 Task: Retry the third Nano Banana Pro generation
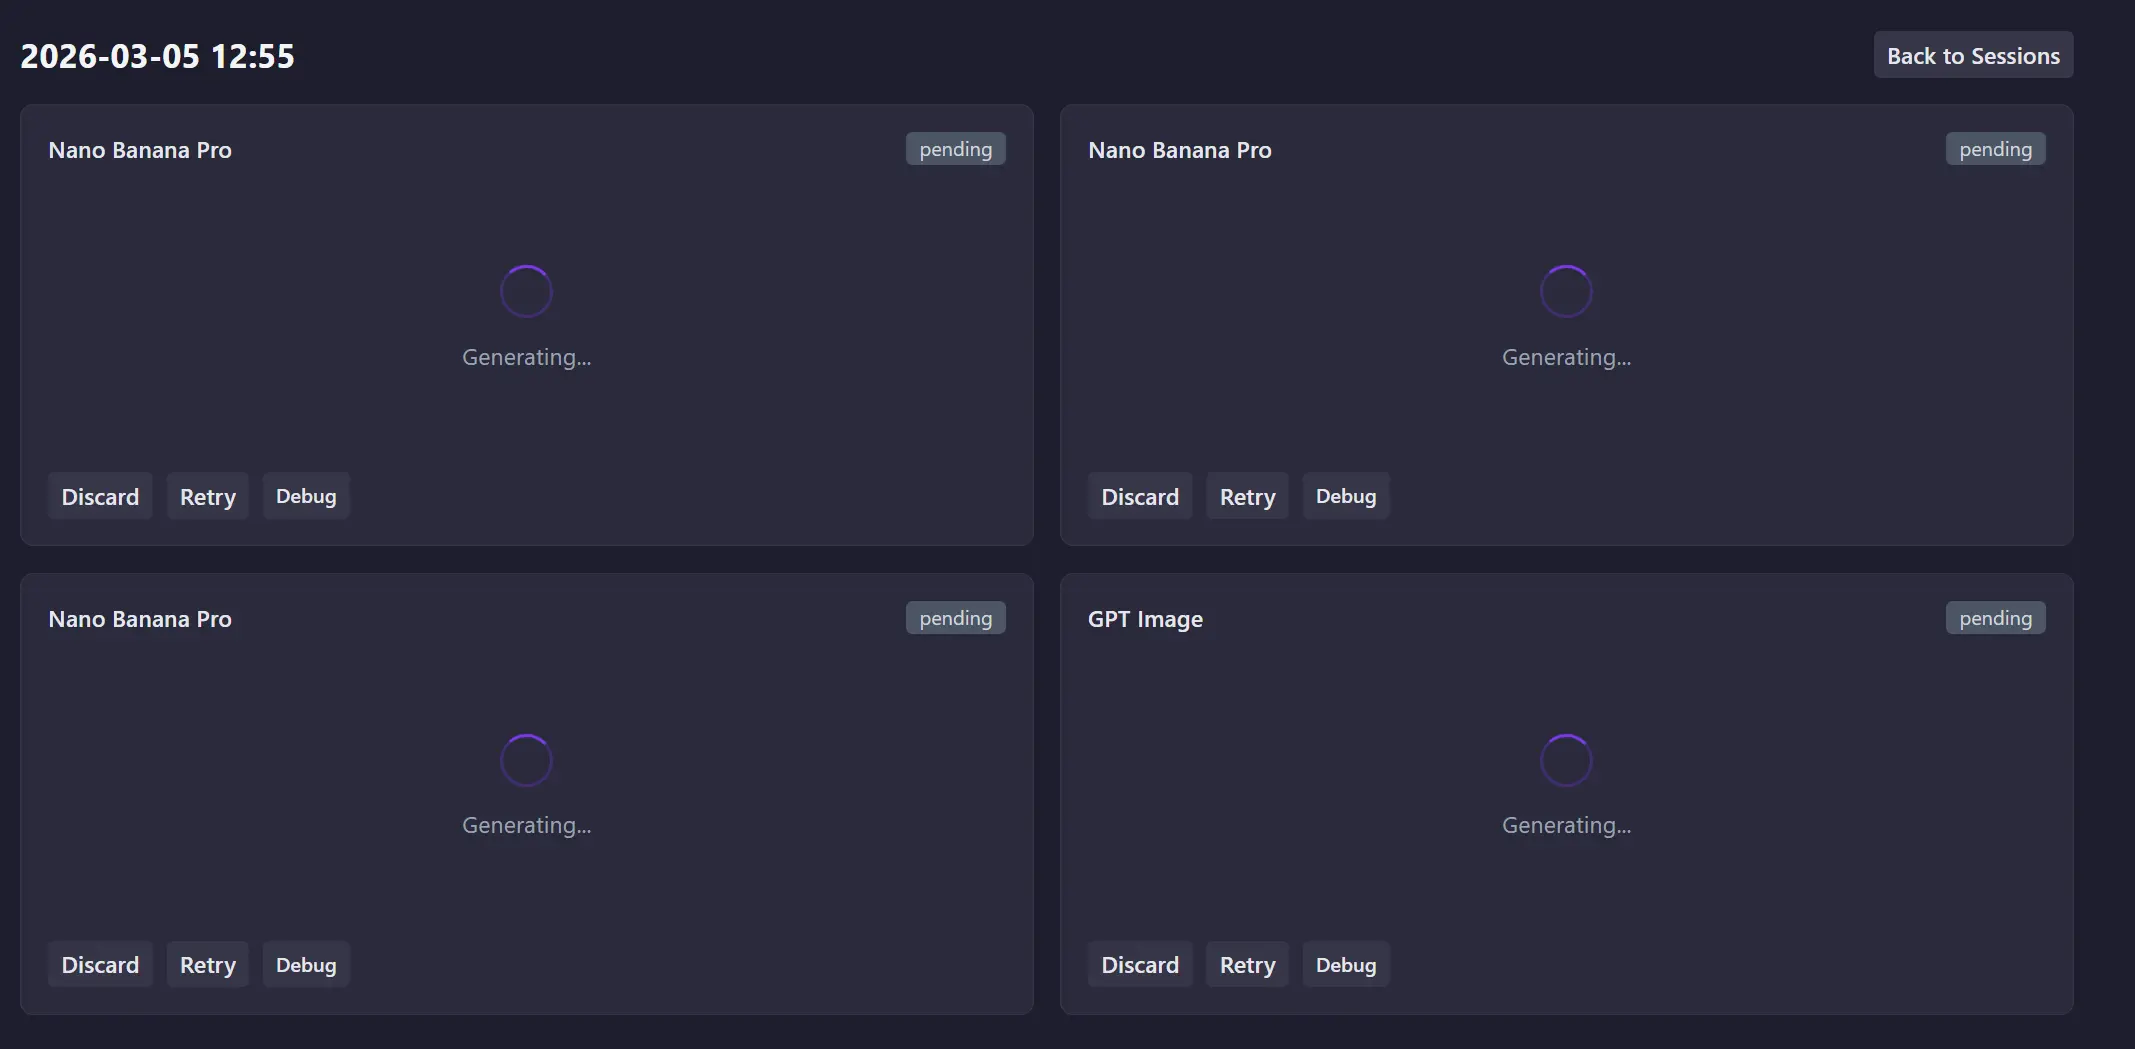pos(207,965)
